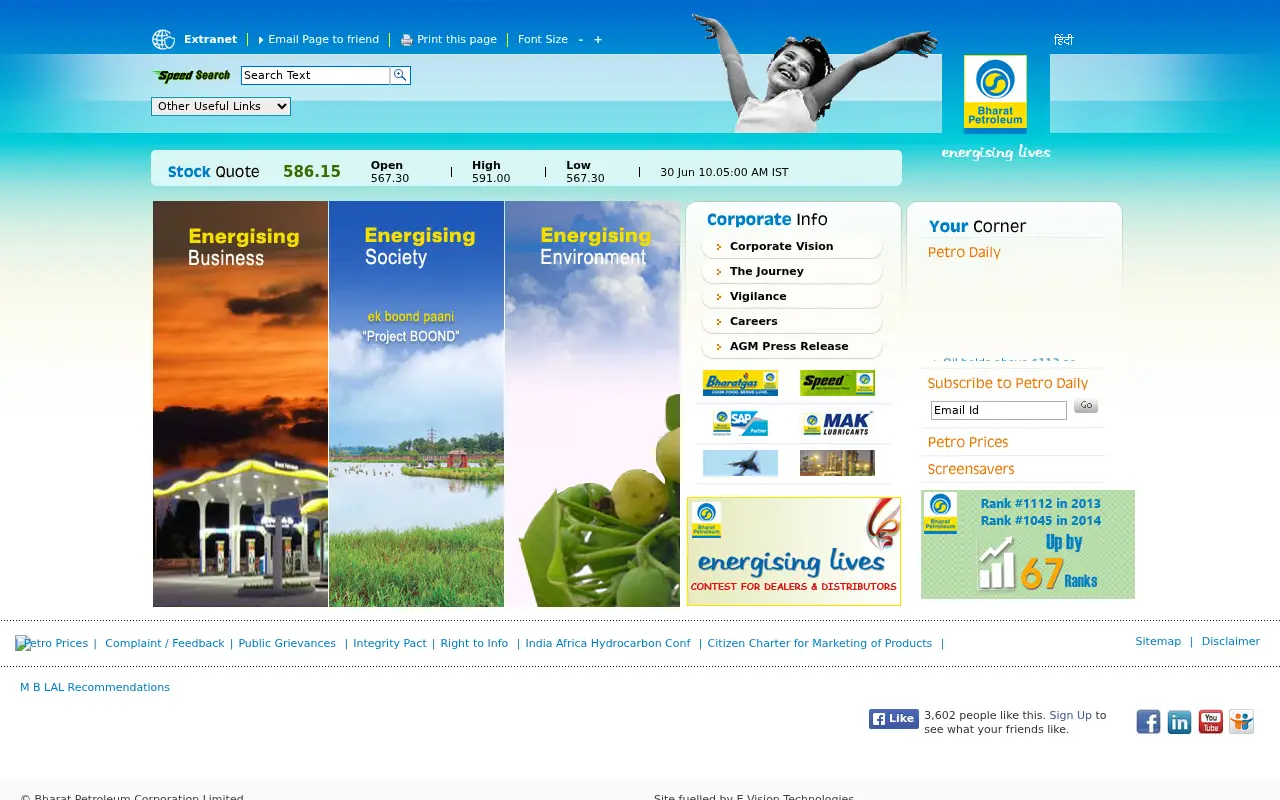Click the airplane aviation thumbnail
This screenshot has height=800, width=1280.
click(740, 463)
